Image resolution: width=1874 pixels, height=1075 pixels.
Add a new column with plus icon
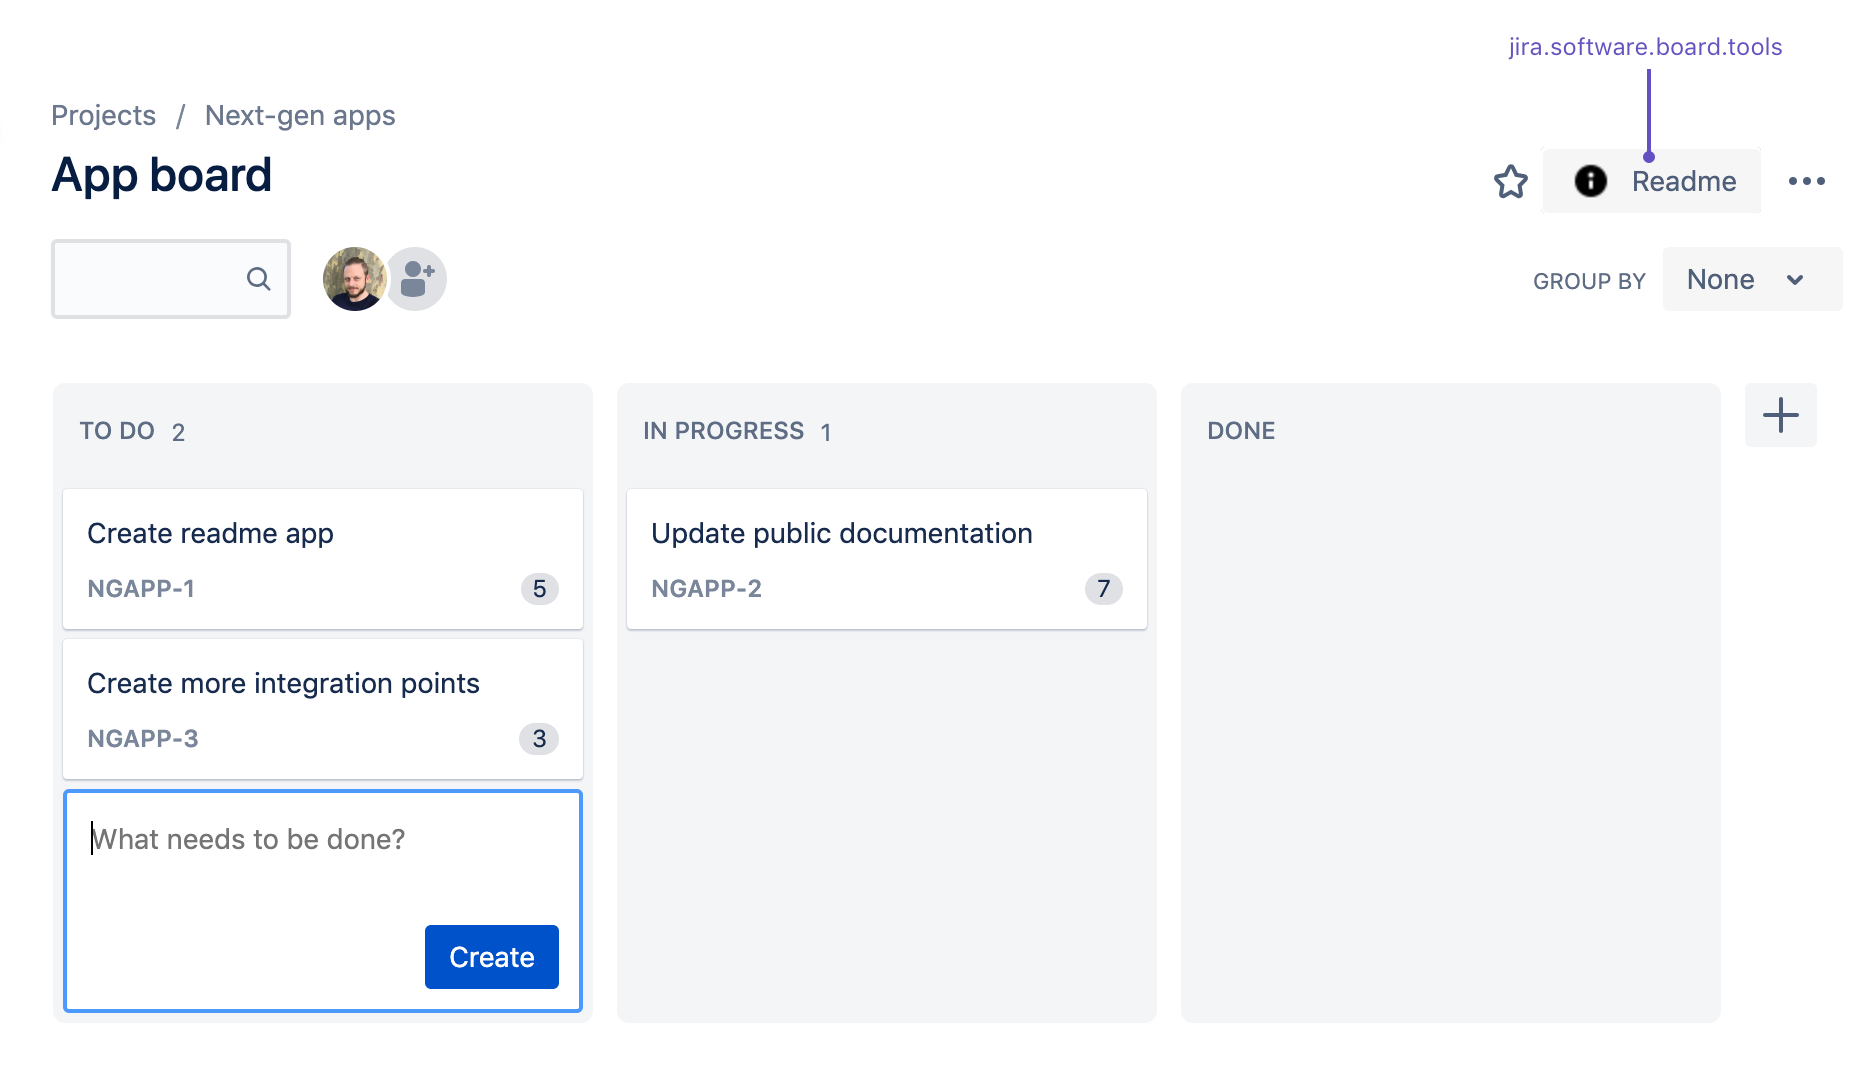(x=1780, y=415)
